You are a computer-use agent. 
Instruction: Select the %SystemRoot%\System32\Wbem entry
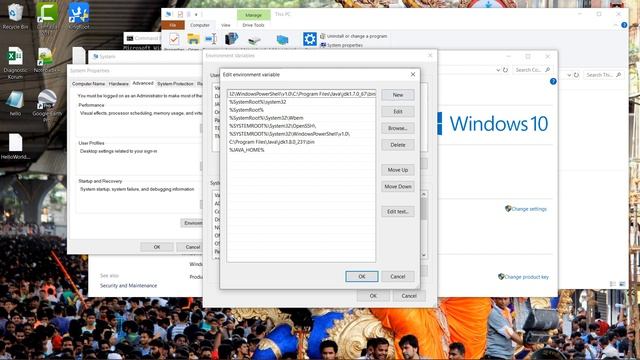[x=301, y=118]
